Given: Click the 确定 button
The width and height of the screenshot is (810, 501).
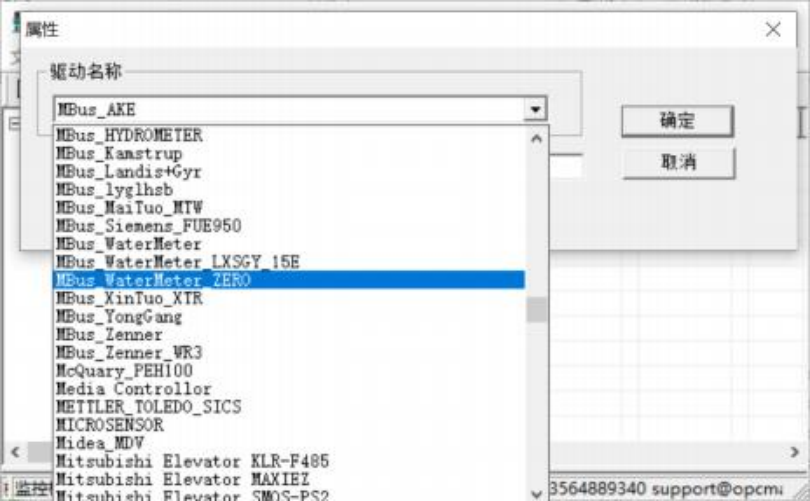Looking at the screenshot, I should 677,121.
